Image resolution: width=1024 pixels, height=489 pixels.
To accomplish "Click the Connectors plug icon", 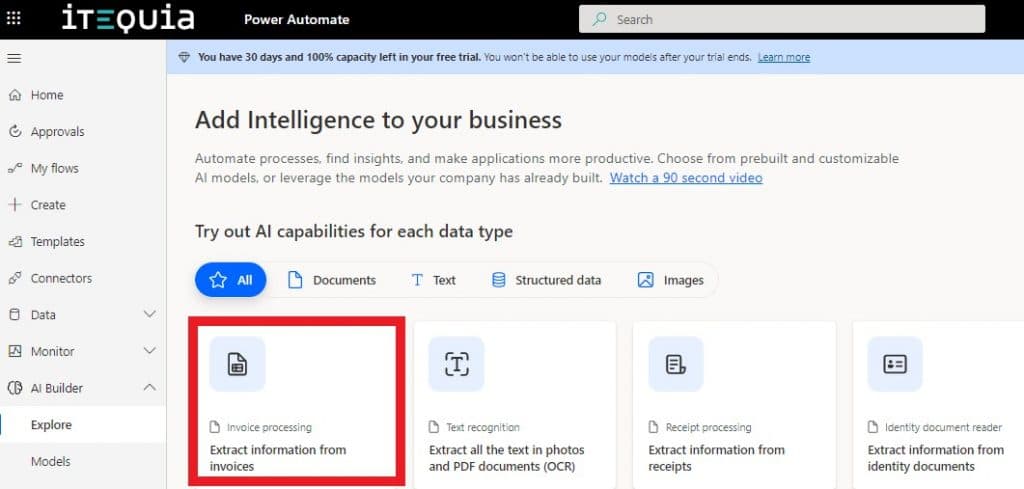I will pos(15,278).
